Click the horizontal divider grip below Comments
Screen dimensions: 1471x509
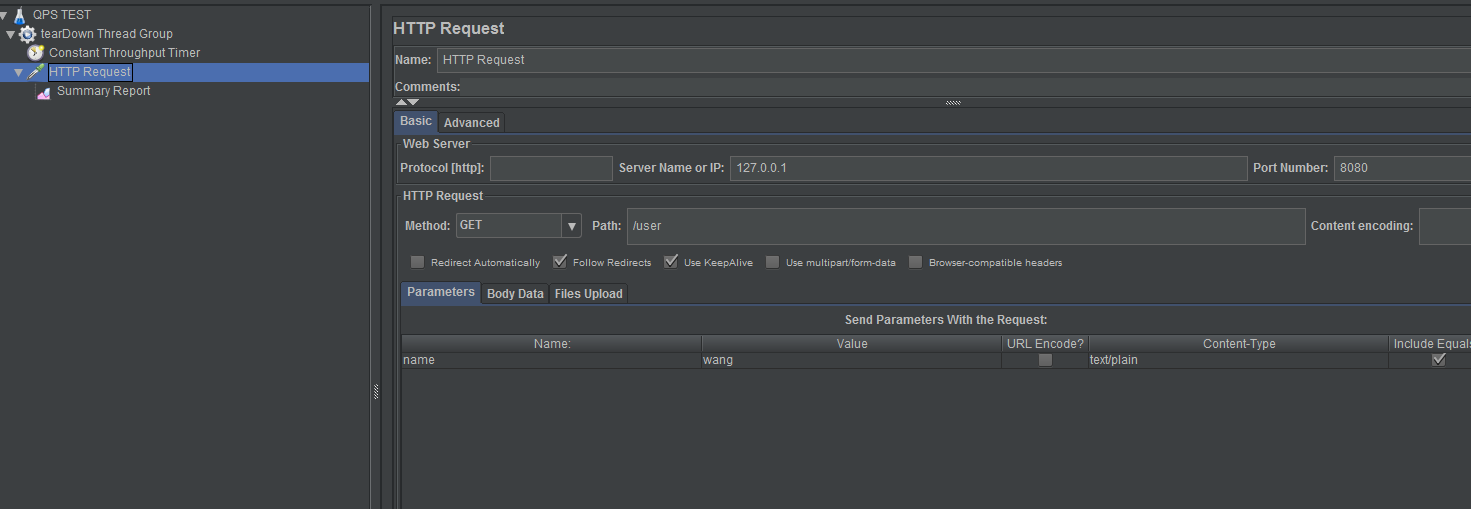click(953, 102)
